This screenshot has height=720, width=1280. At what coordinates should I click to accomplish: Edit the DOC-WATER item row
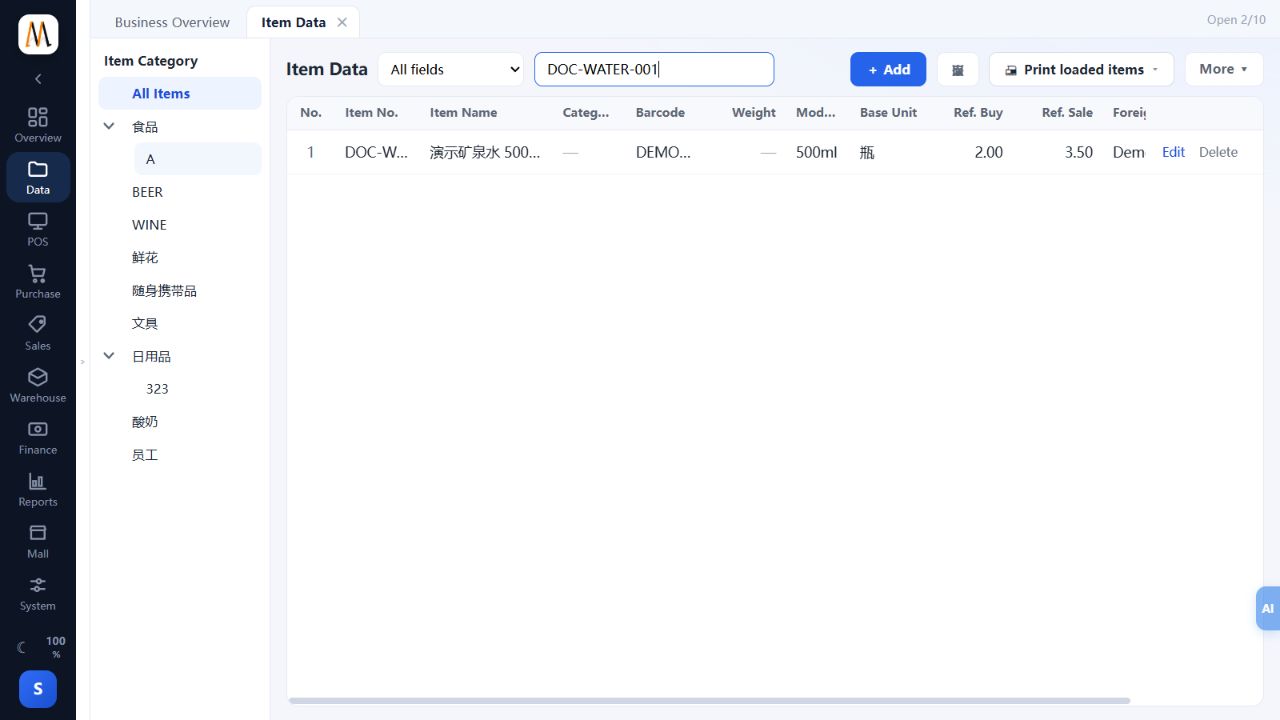tap(1173, 152)
